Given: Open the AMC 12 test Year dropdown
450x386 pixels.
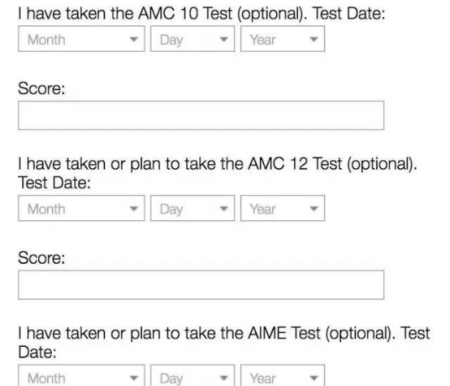Looking at the screenshot, I should tap(282, 208).
